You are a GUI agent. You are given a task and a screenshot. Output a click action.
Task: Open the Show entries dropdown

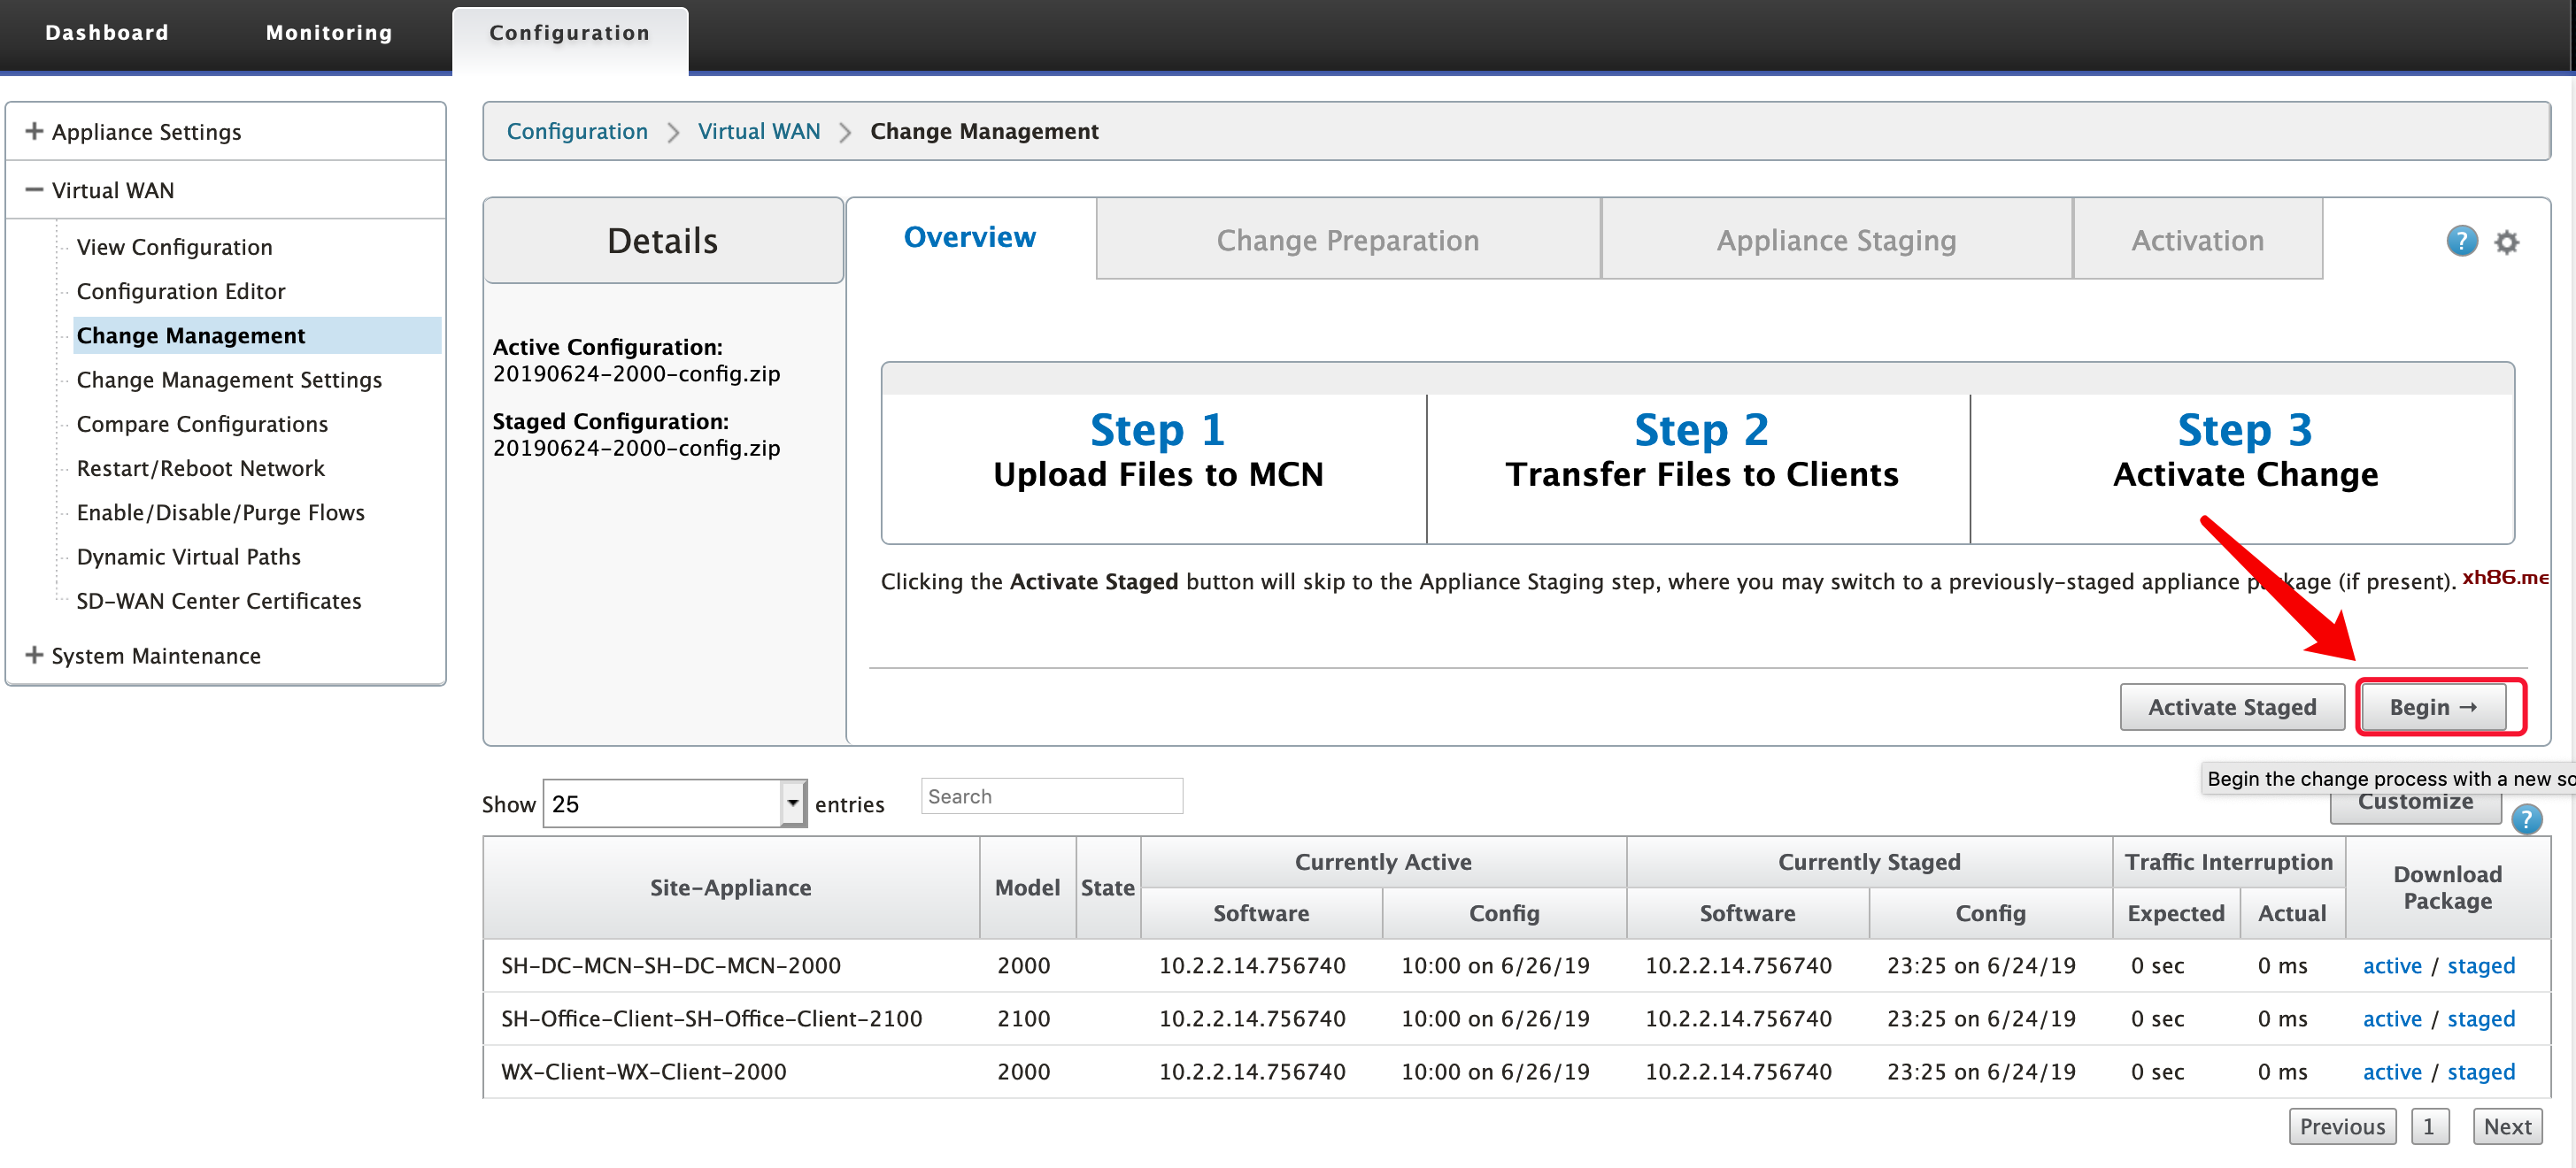coord(674,803)
